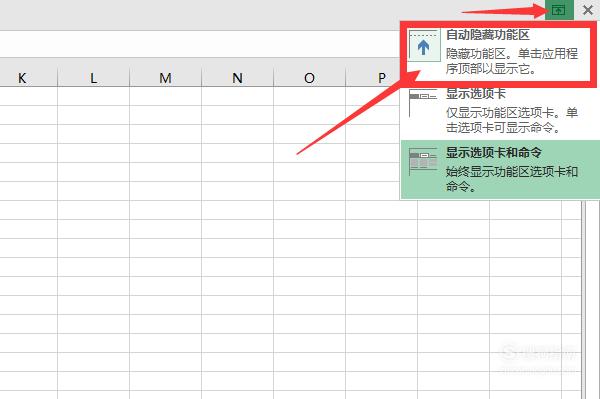The image size is (600, 399).
Task: Select 显示选项卡 option
Action: [x=500, y=111]
